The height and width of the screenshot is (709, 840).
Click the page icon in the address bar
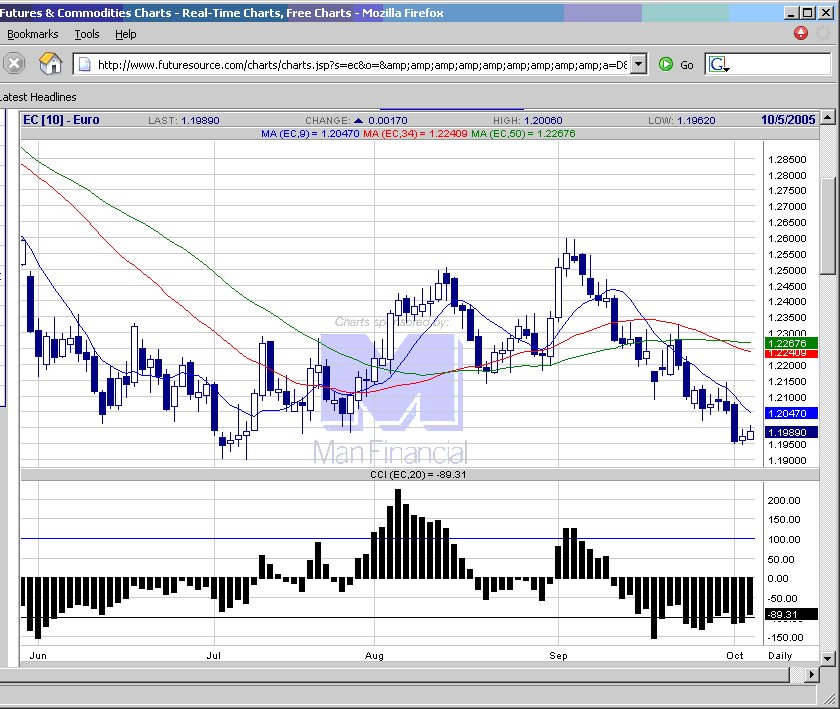point(86,64)
